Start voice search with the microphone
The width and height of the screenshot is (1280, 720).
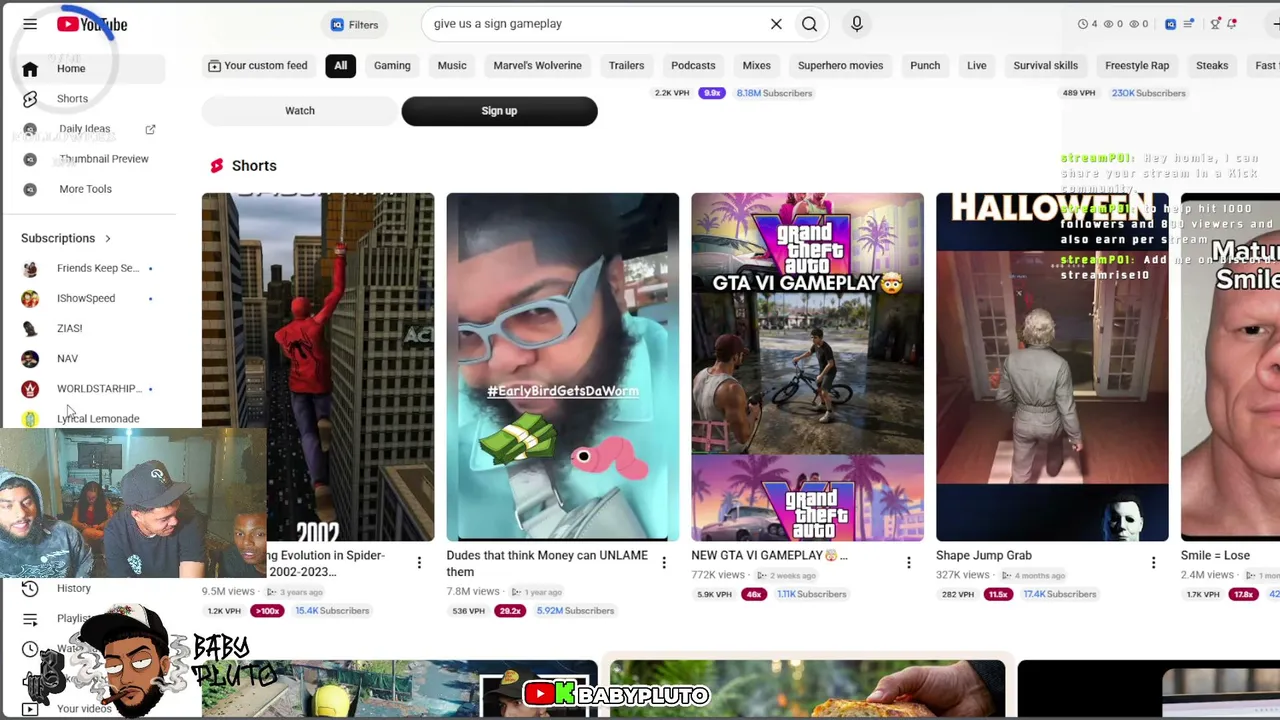pyautogui.click(x=857, y=24)
